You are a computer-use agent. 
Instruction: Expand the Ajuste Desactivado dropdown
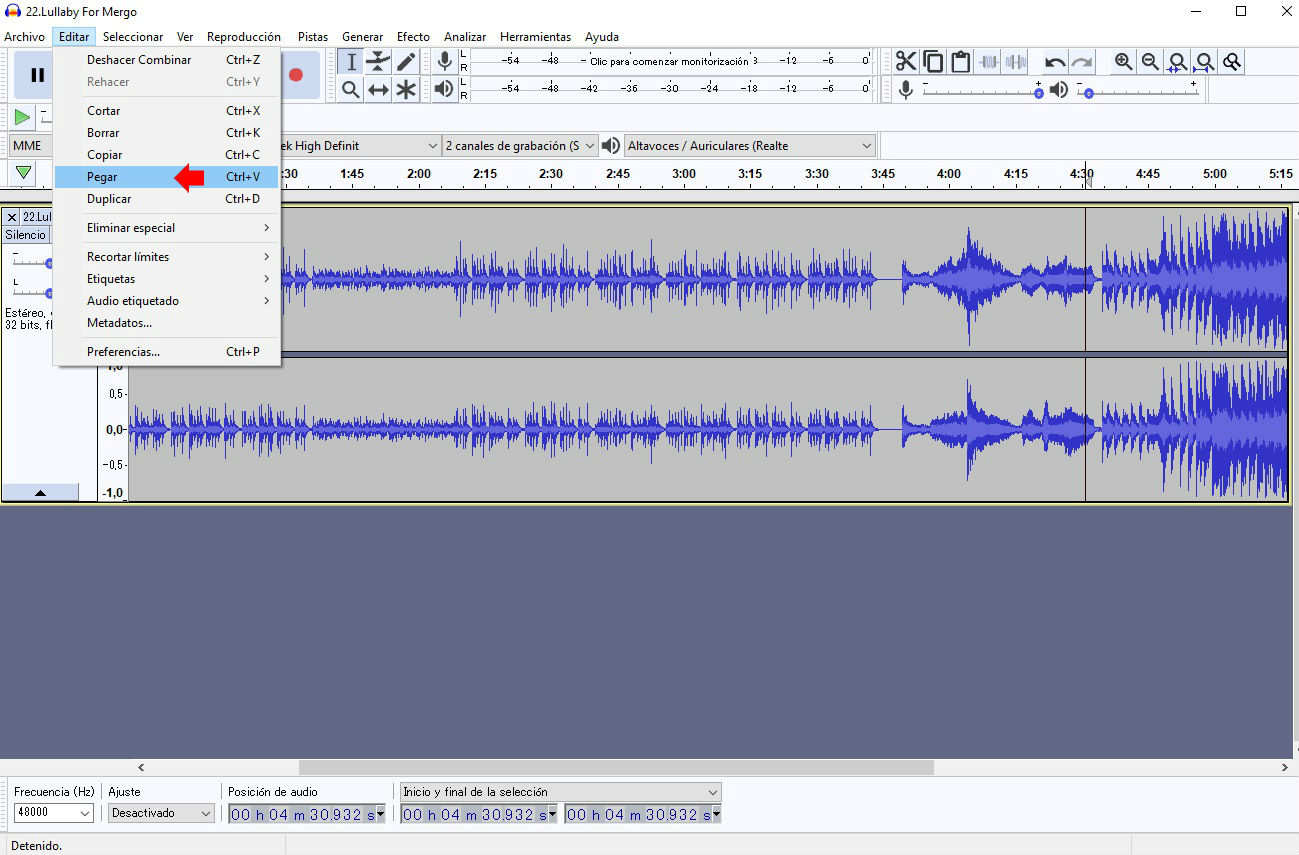pos(161,814)
